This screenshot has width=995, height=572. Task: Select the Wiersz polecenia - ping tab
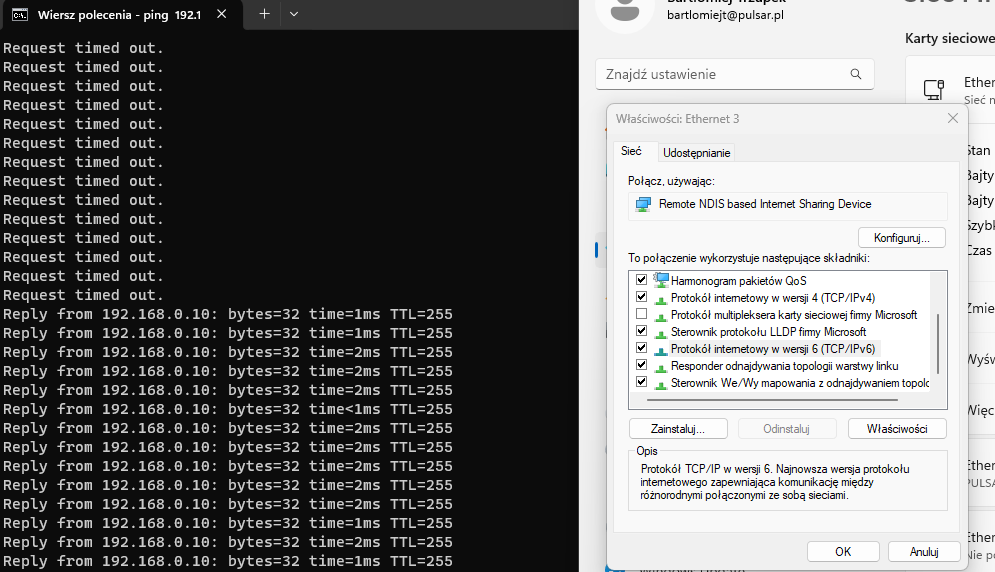[119, 15]
